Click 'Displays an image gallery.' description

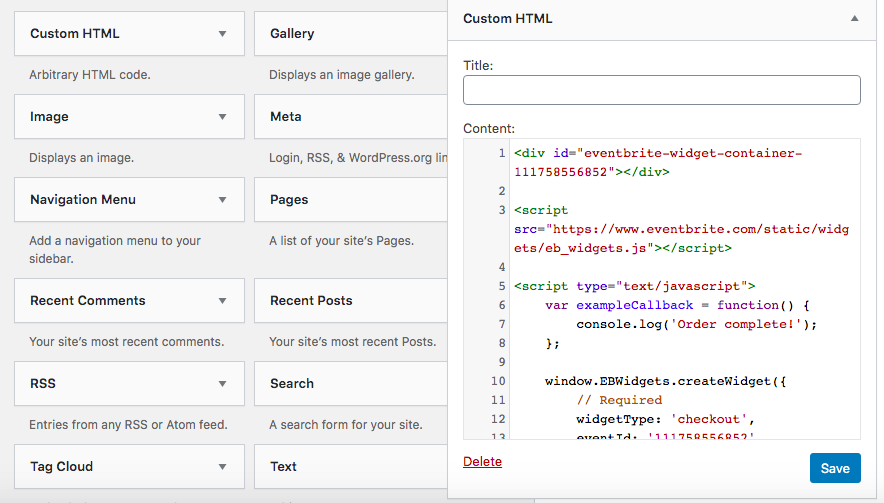tap(342, 74)
